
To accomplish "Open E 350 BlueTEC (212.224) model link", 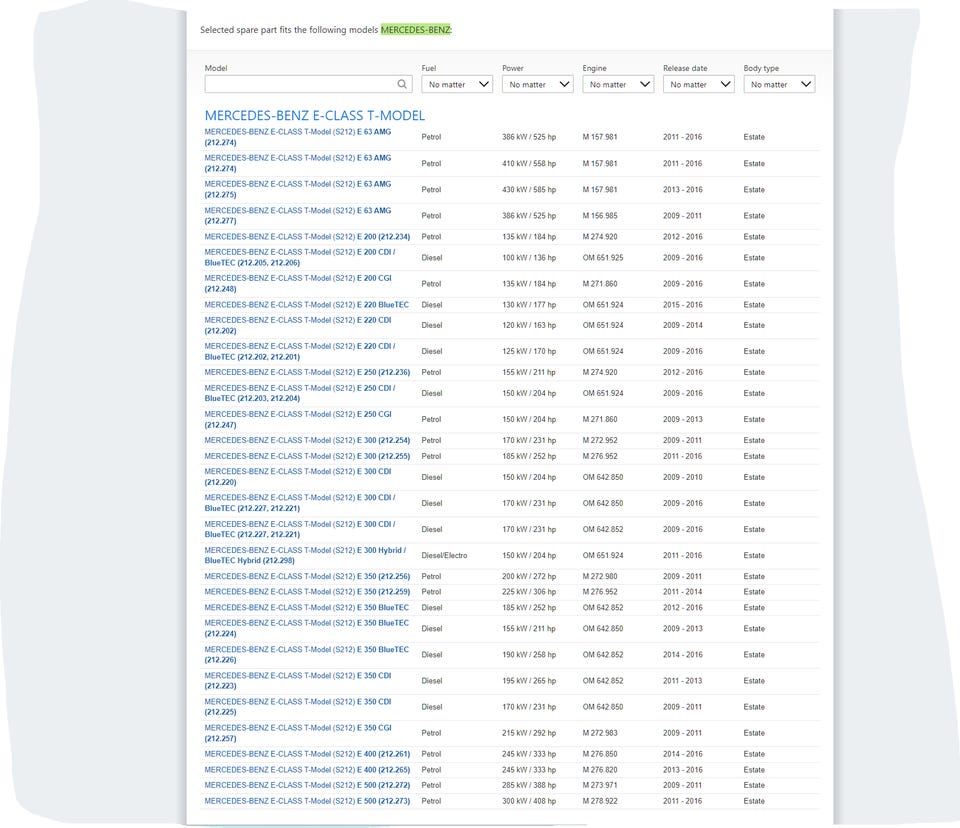I will pyautogui.click(x=307, y=628).
